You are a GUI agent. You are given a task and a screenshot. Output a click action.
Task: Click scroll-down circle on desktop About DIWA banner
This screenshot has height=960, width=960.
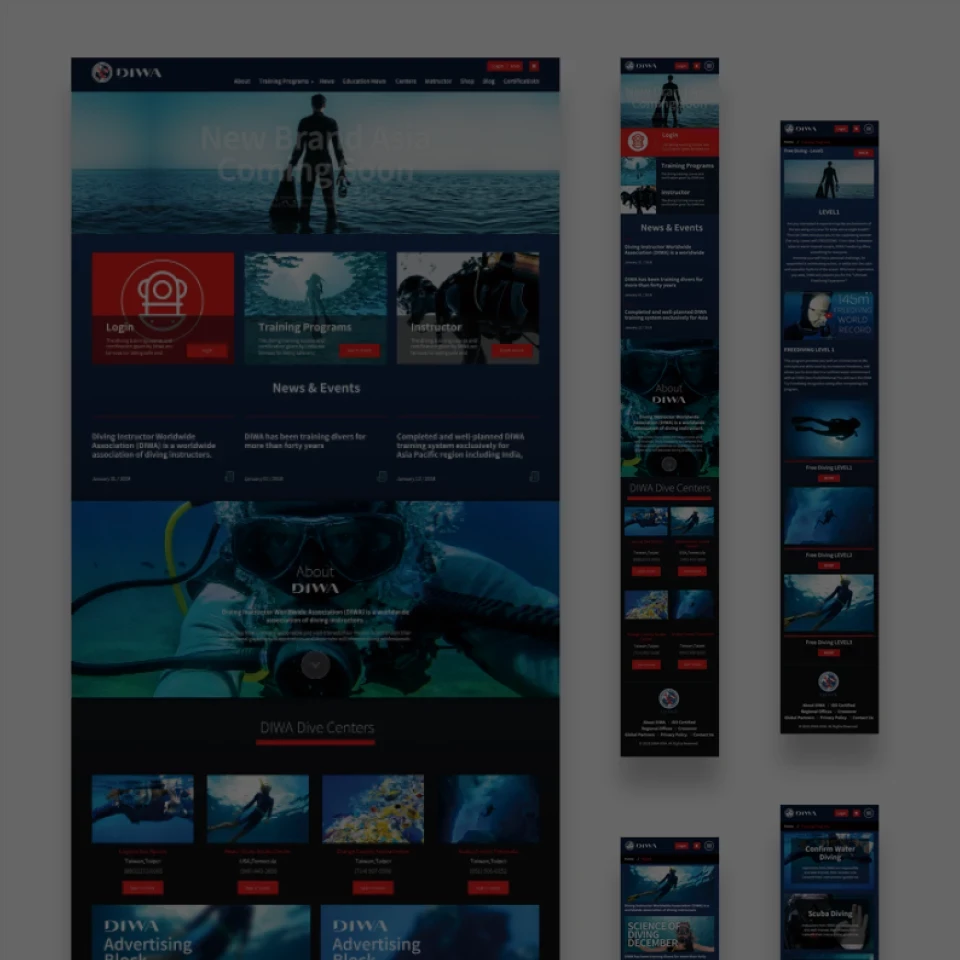pyautogui.click(x=315, y=665)
